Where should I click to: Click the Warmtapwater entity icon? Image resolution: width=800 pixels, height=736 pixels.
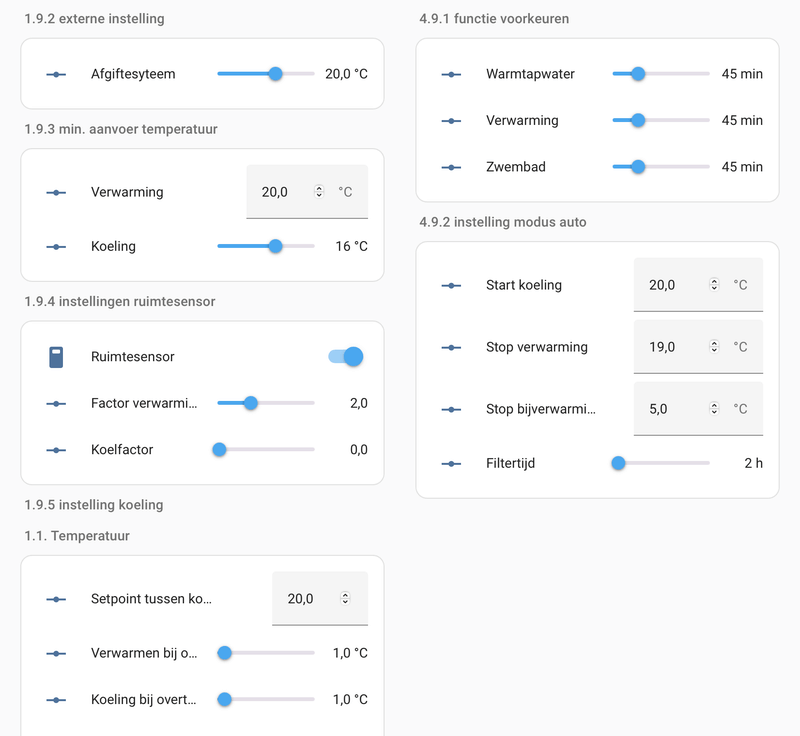(x=452, y=74)
